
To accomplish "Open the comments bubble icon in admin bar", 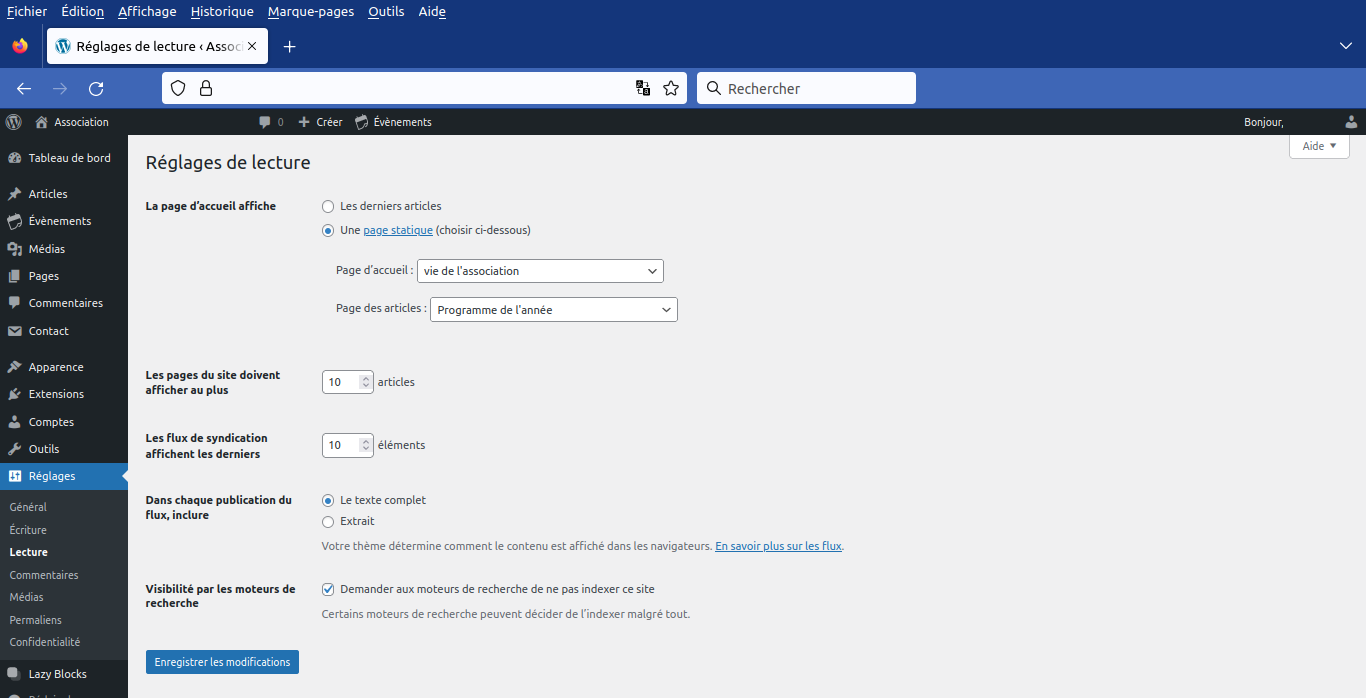I will pyautogui.click(x=265, y=122).
